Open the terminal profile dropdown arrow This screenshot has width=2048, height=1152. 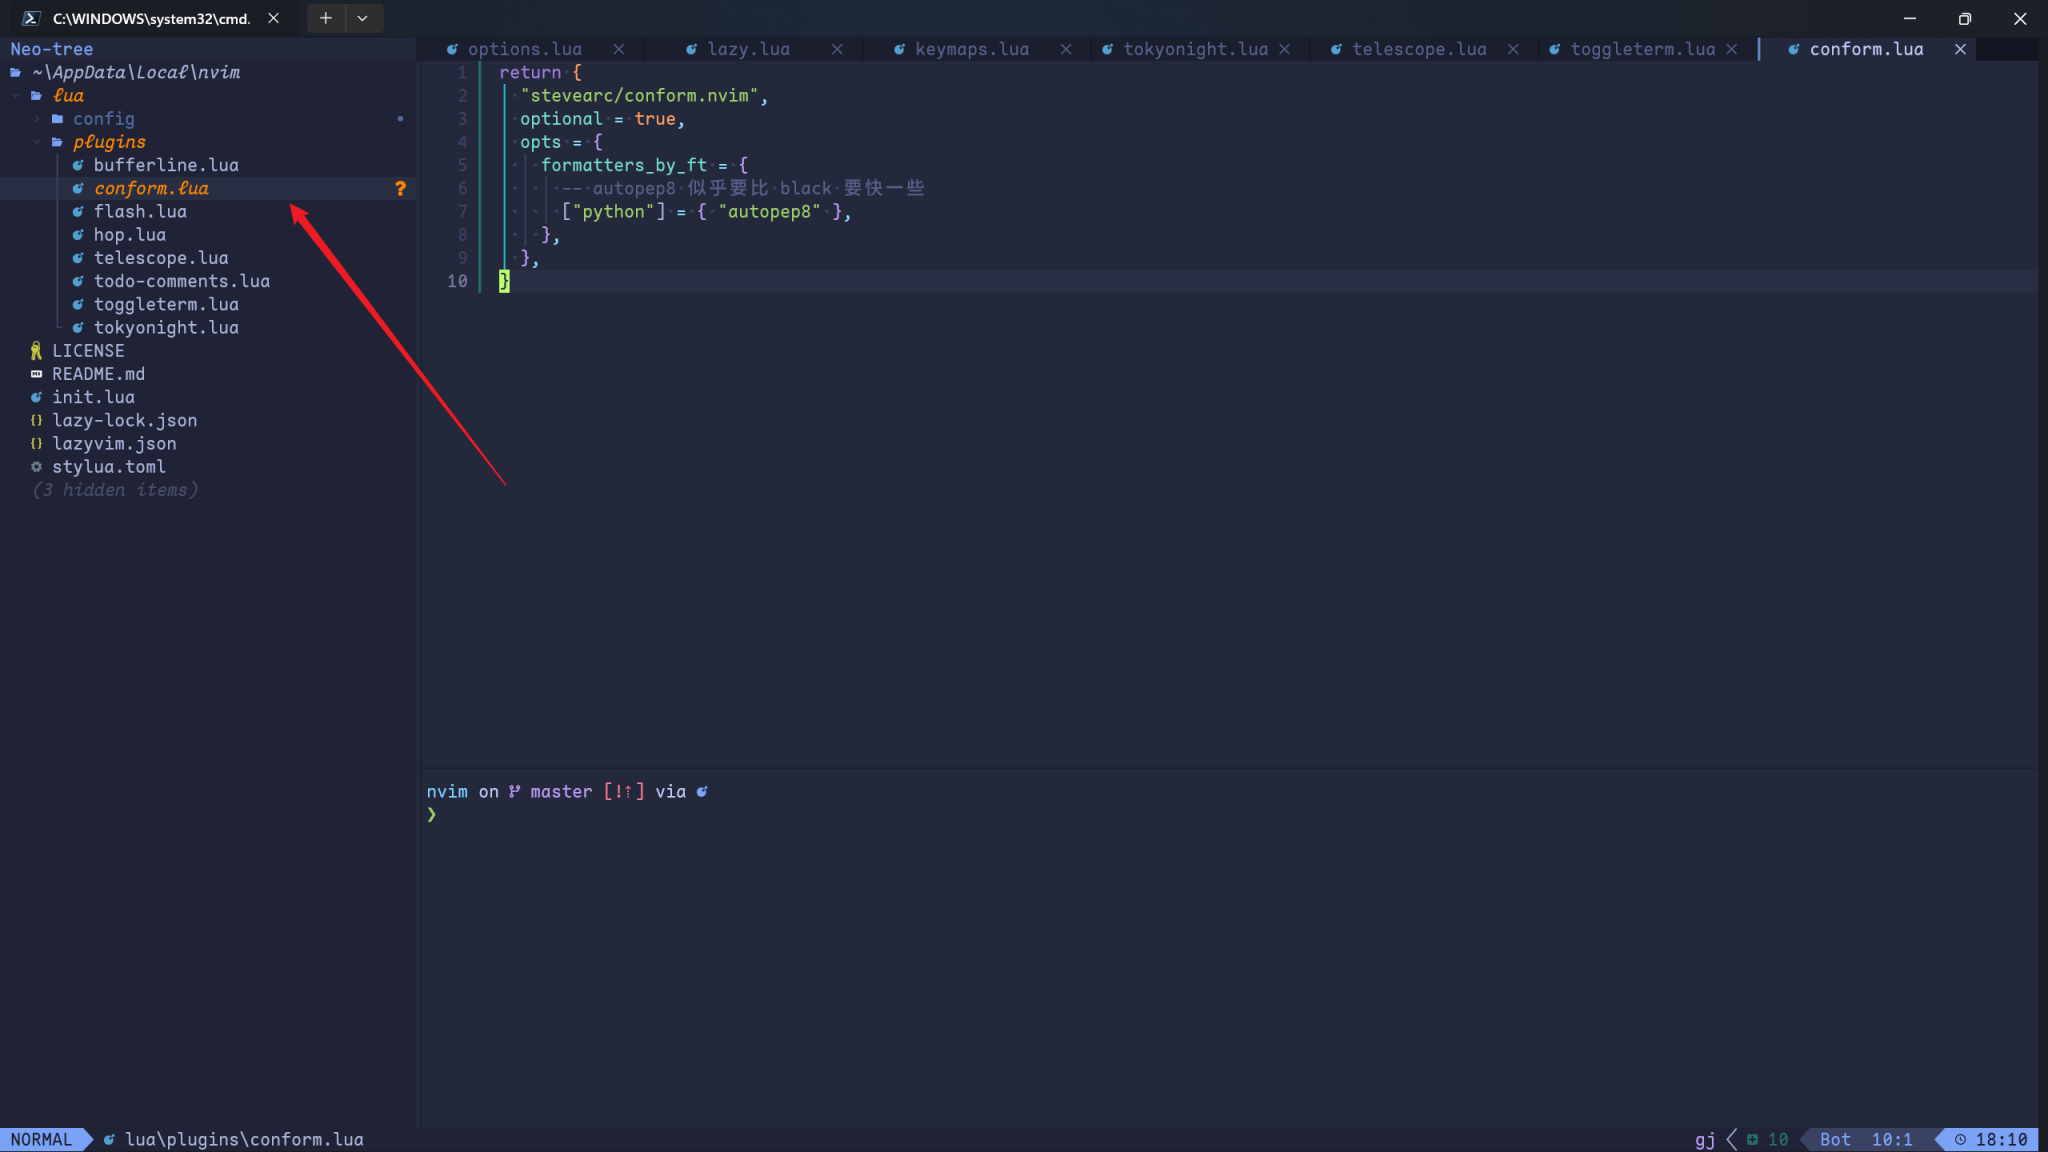pos(363,18)
